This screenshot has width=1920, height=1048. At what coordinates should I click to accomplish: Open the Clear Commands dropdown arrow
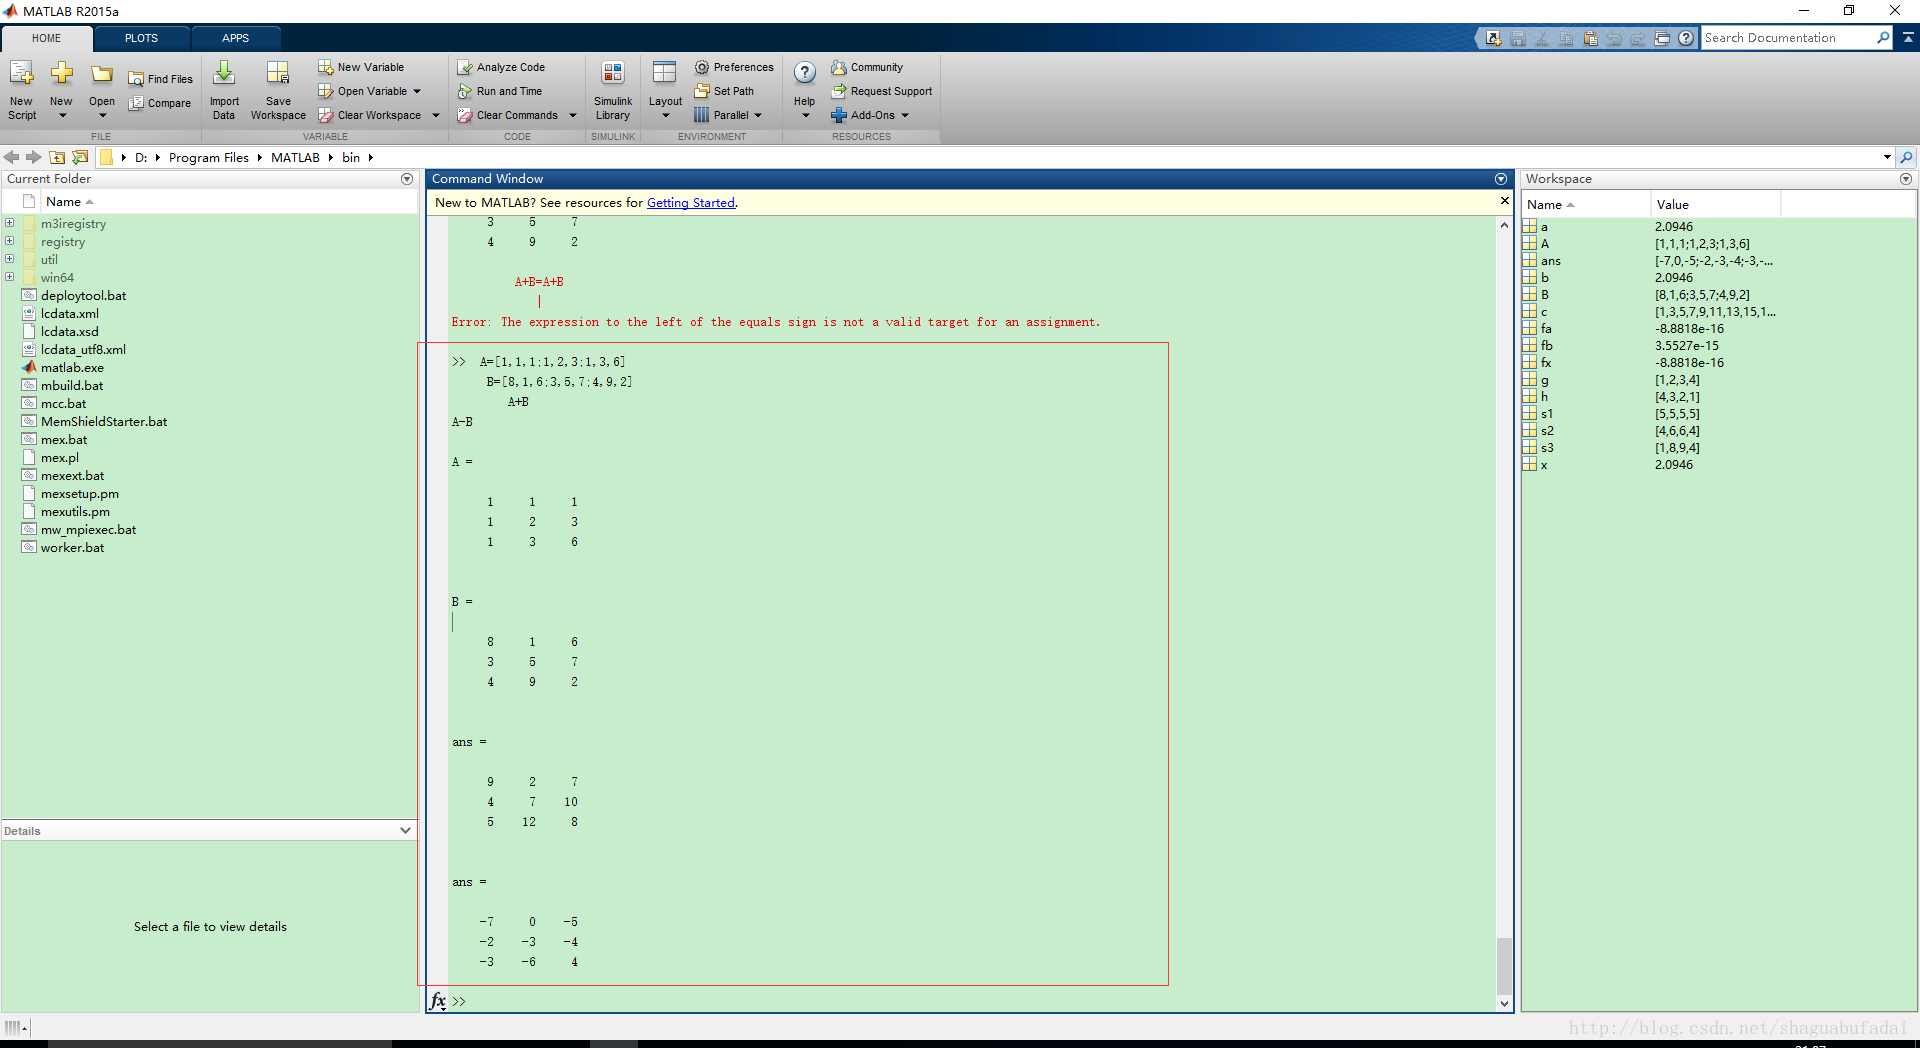point(573,115)
